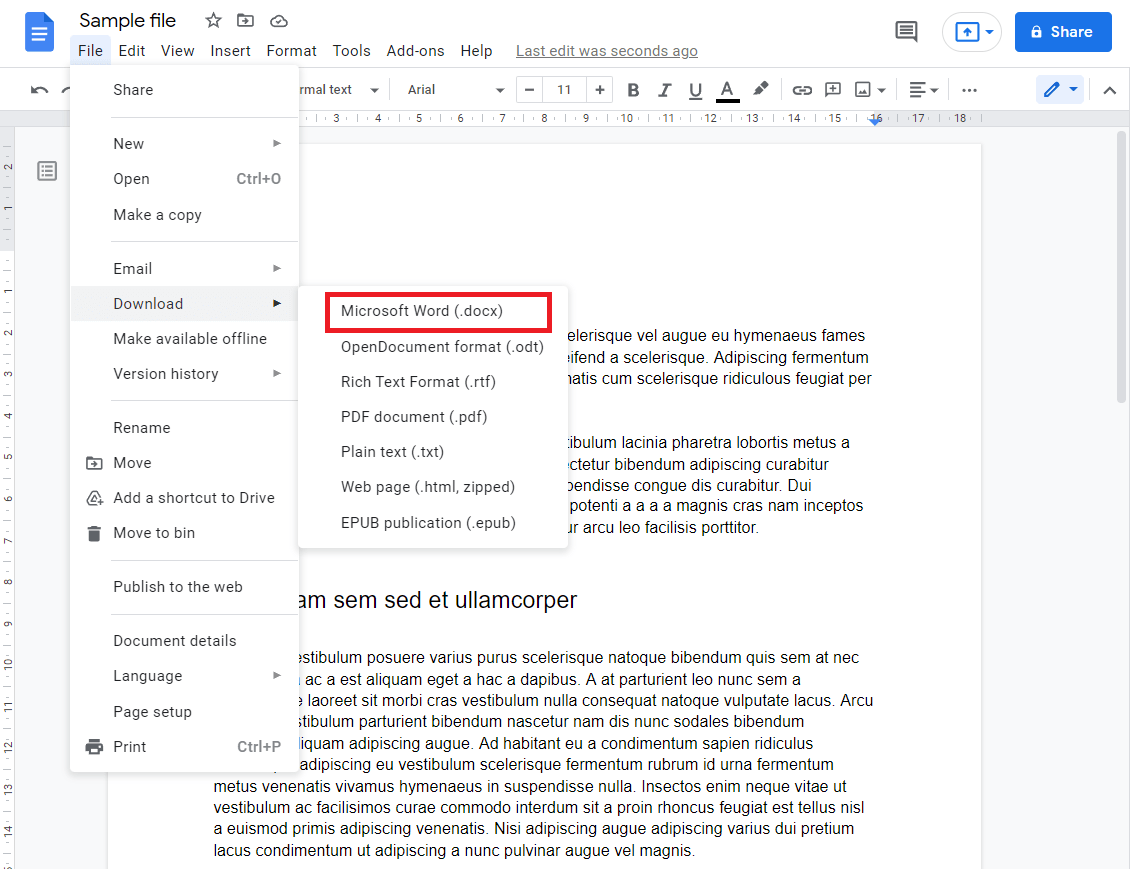Toggle underline formatting

[695, 89]
